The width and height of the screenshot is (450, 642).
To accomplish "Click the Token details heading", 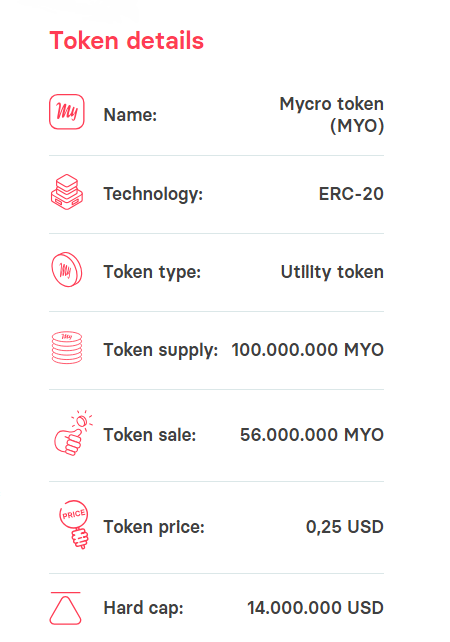I will click(x=127, y=41).
